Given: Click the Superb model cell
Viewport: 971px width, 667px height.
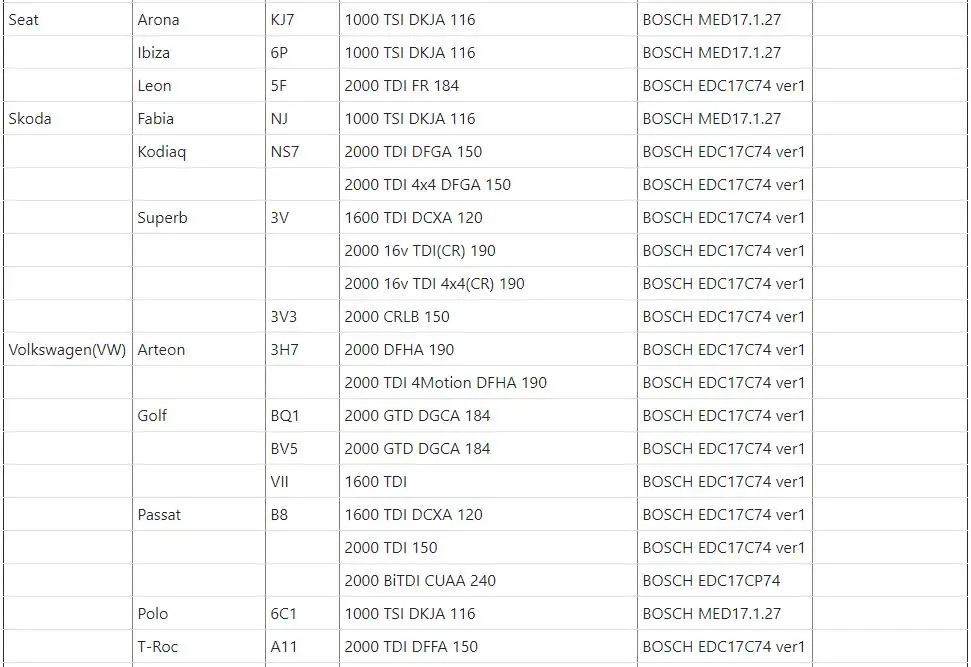Looking at the screenshot, I should click(x=199, y=217).
